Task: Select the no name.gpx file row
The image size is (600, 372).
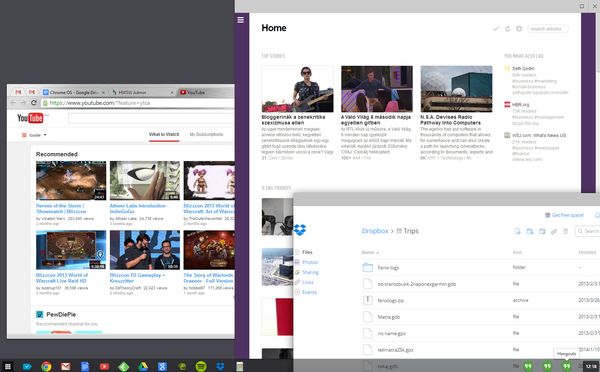Action: click(481, 333)
